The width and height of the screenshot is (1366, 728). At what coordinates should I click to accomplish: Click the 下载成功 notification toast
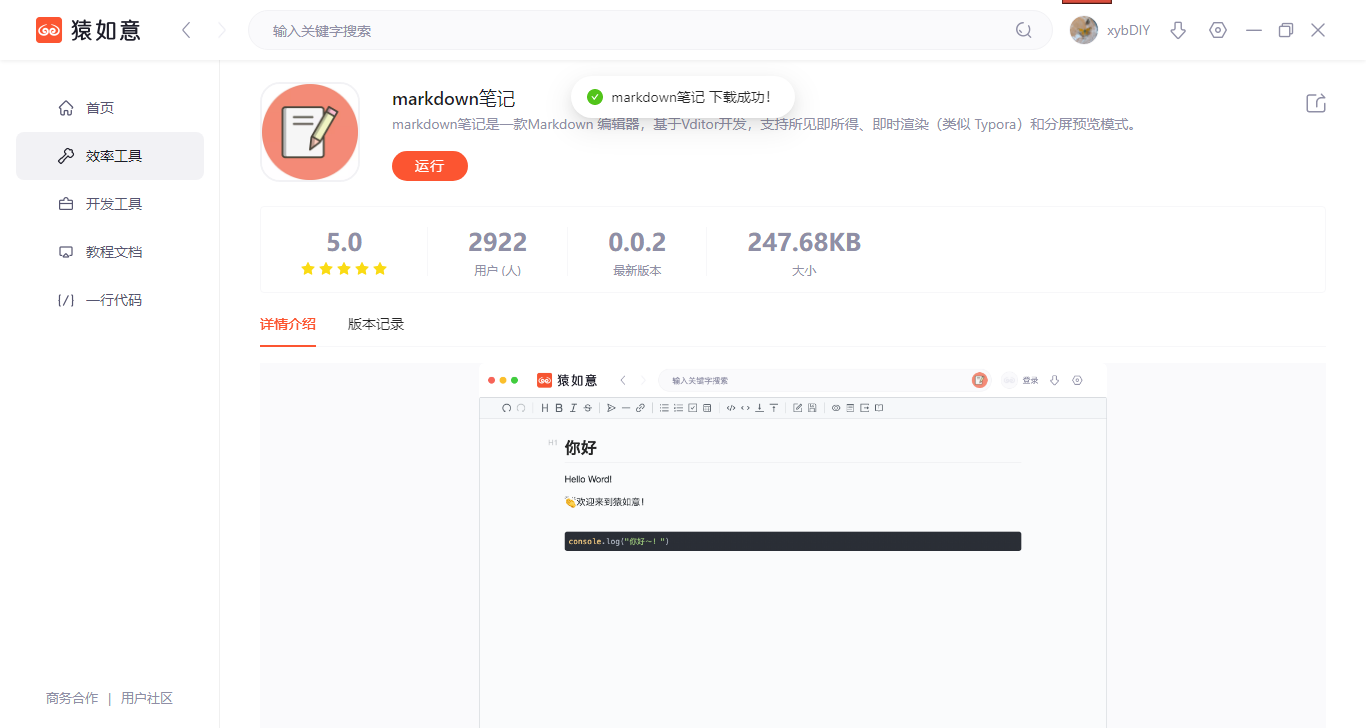[x=683, y=97]
